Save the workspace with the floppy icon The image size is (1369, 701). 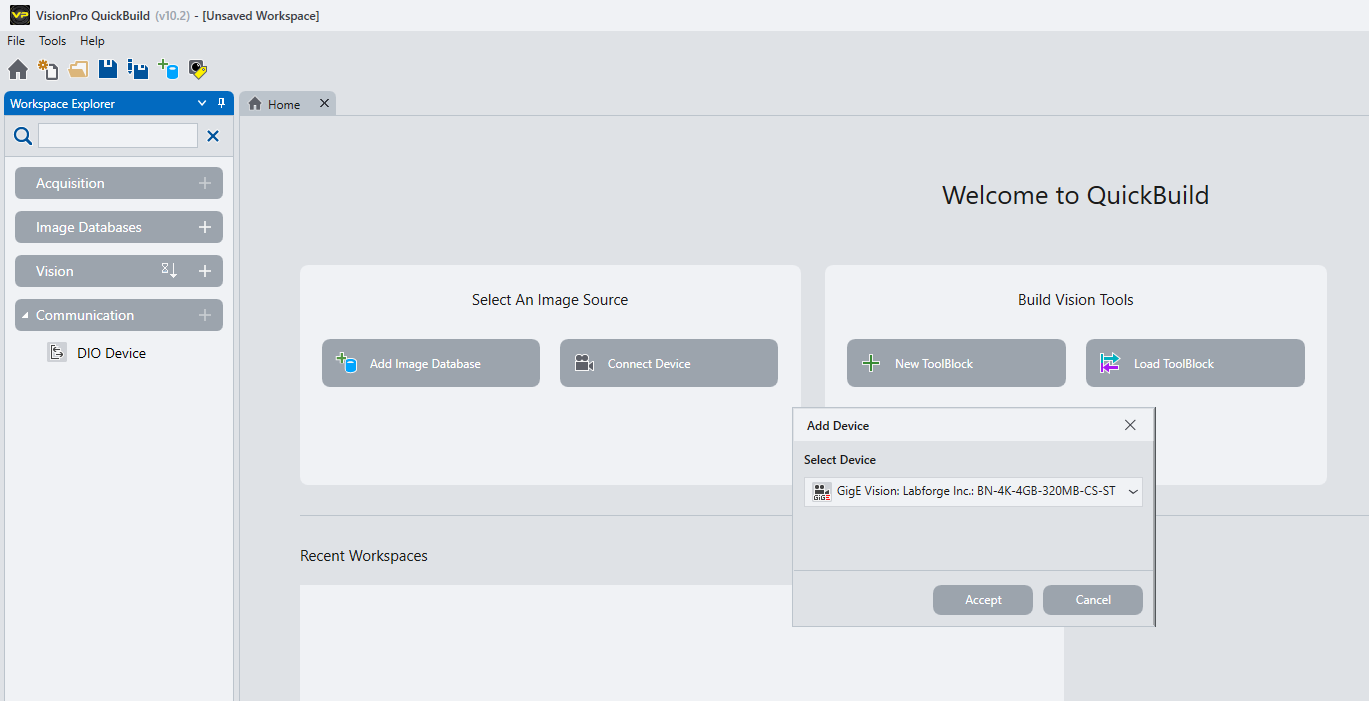pyautogui.click(x=108, y=69)
